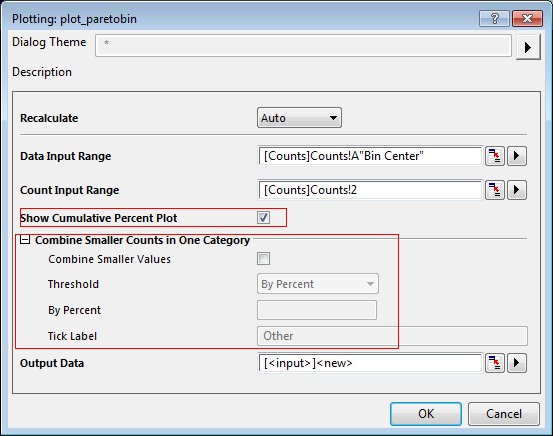This screenshot has width=553, height=436.
Task: Enable the Combine Smaller Values checkbox
Action: (x=263, y=259)
